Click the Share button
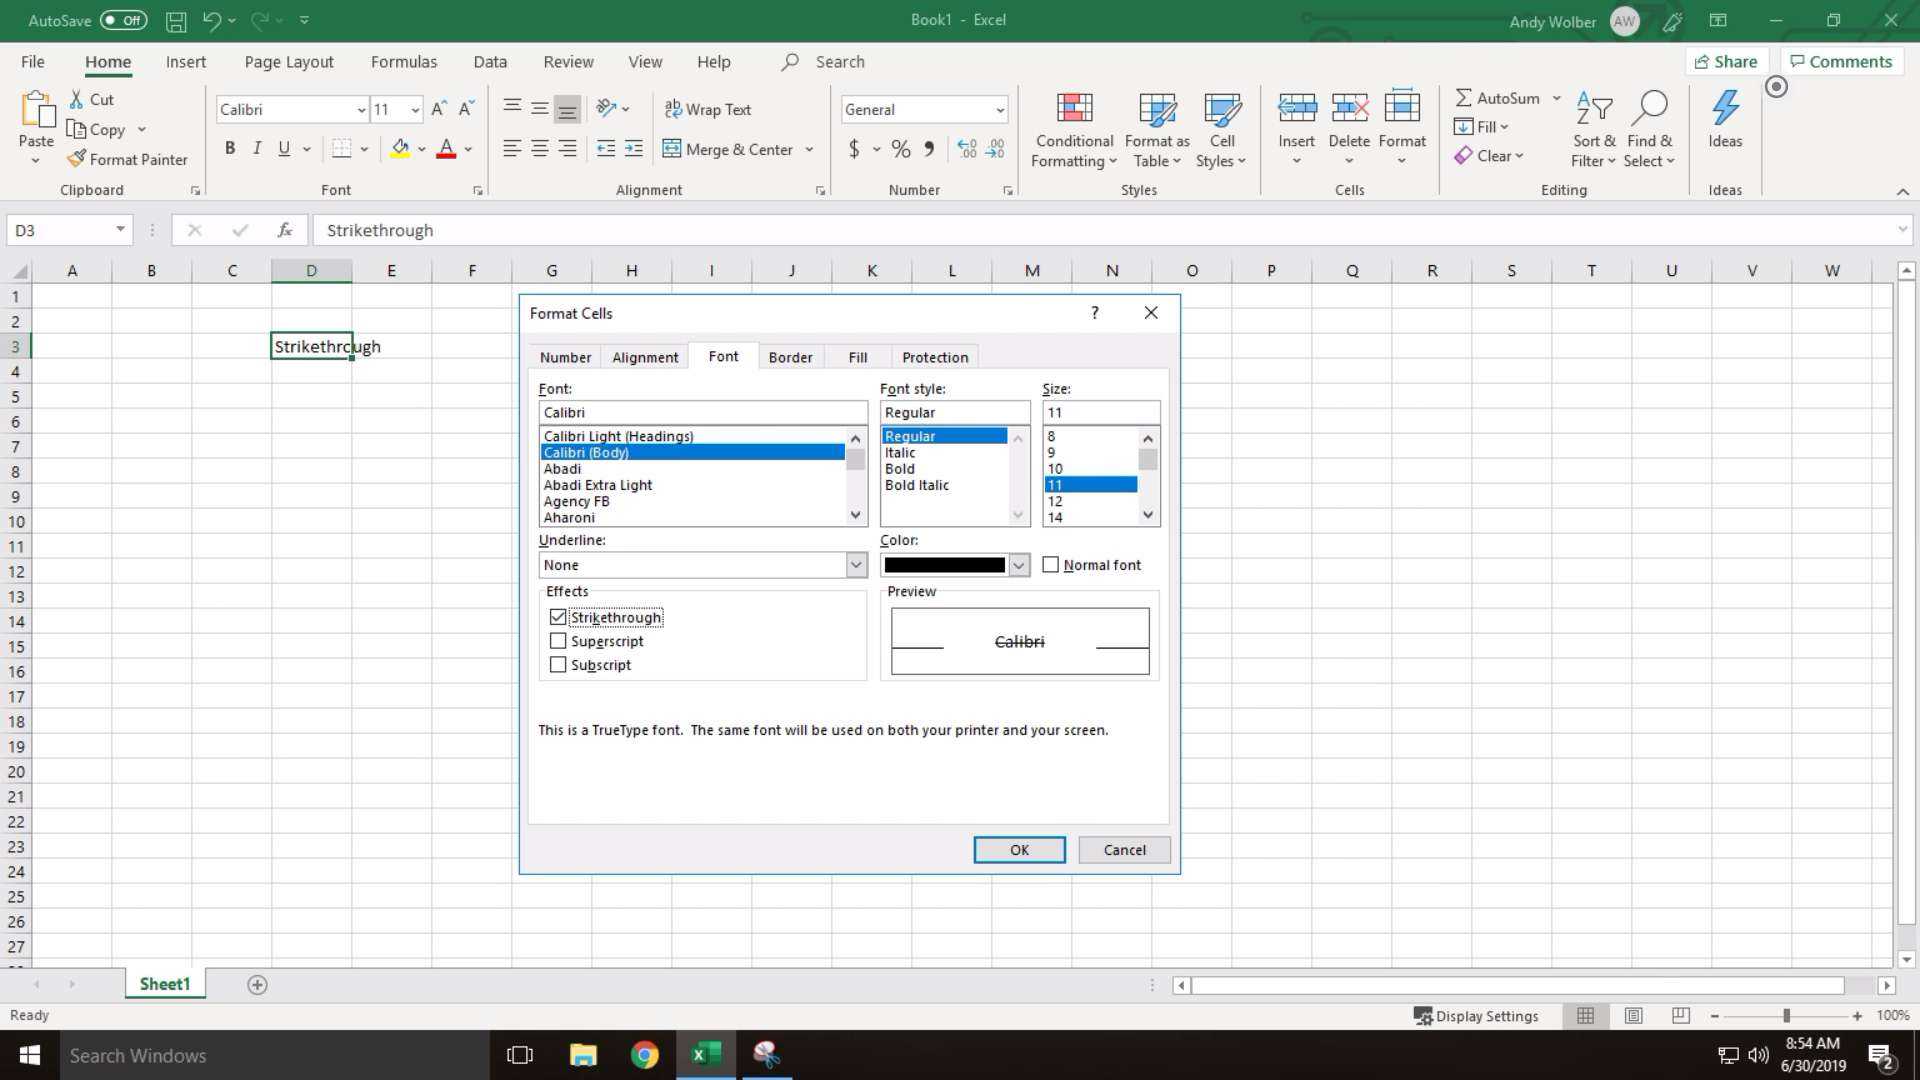1920x1080 pixels. coord(1726,61)
